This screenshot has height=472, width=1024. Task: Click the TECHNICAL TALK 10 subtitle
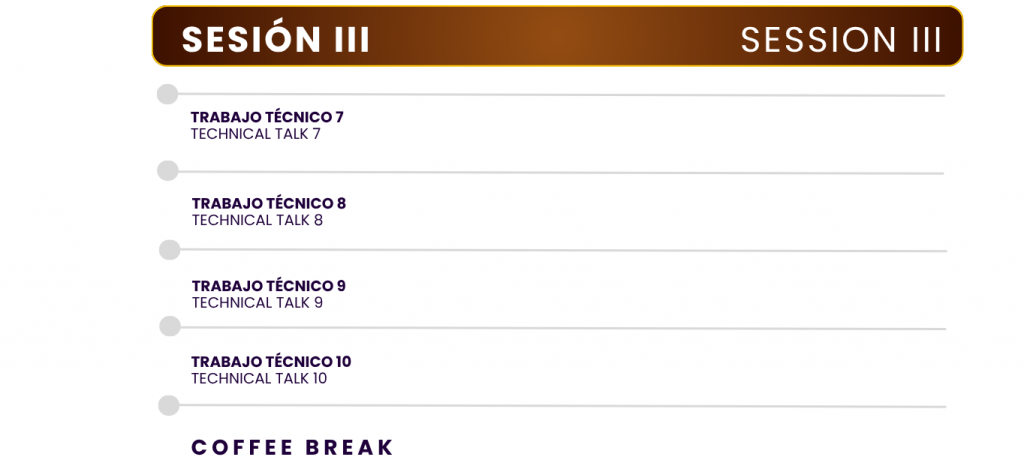259,378
